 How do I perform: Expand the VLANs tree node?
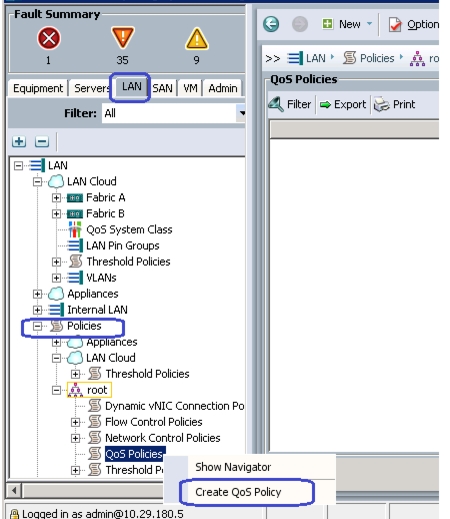click(x=56, y=278)
